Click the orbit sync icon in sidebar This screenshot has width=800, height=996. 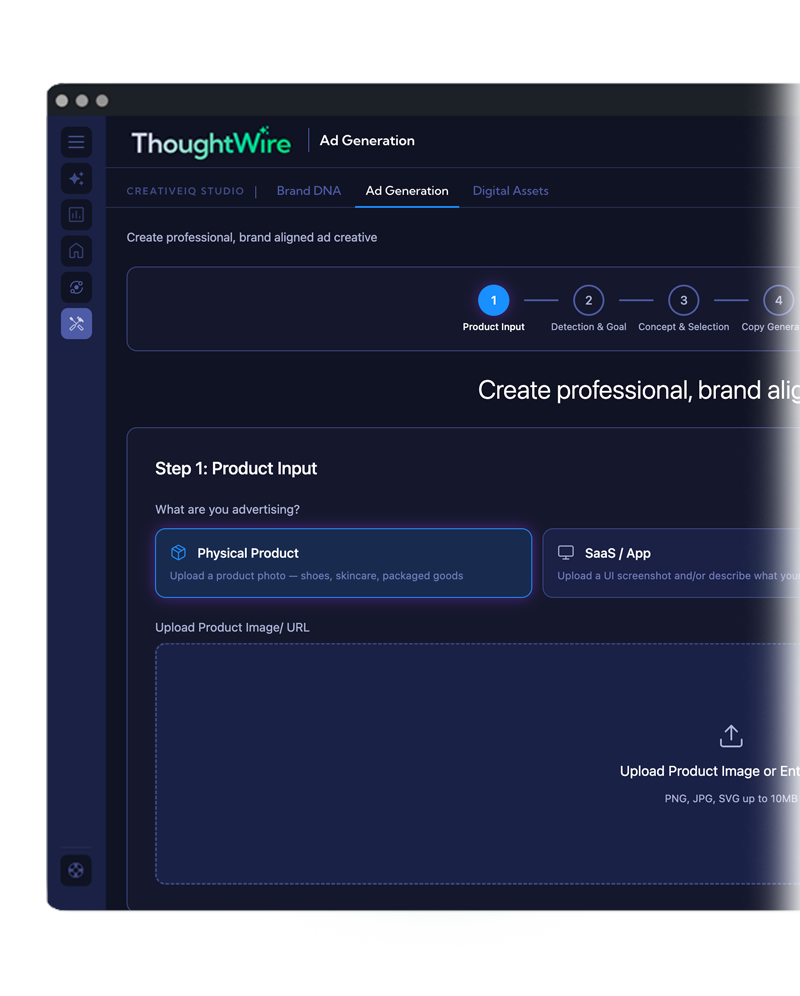[76, 288]
